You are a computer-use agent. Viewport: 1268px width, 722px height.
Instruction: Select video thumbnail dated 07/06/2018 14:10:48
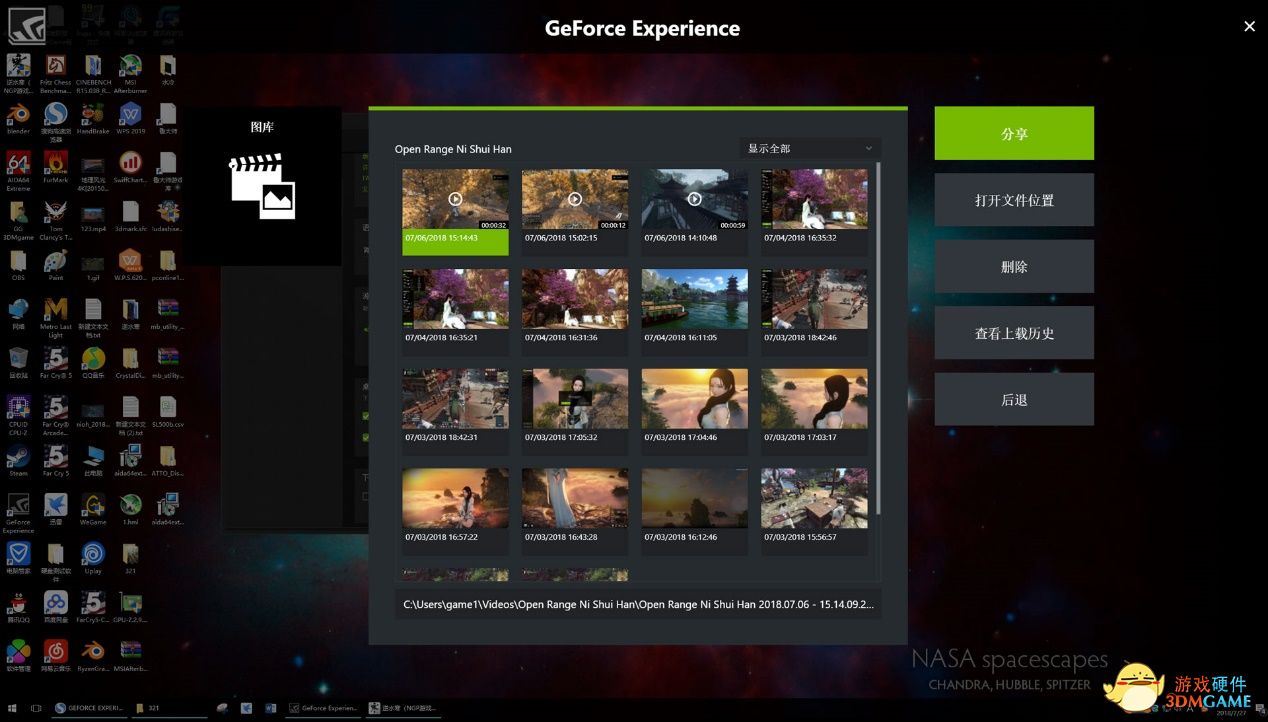(x=695, y=211)
